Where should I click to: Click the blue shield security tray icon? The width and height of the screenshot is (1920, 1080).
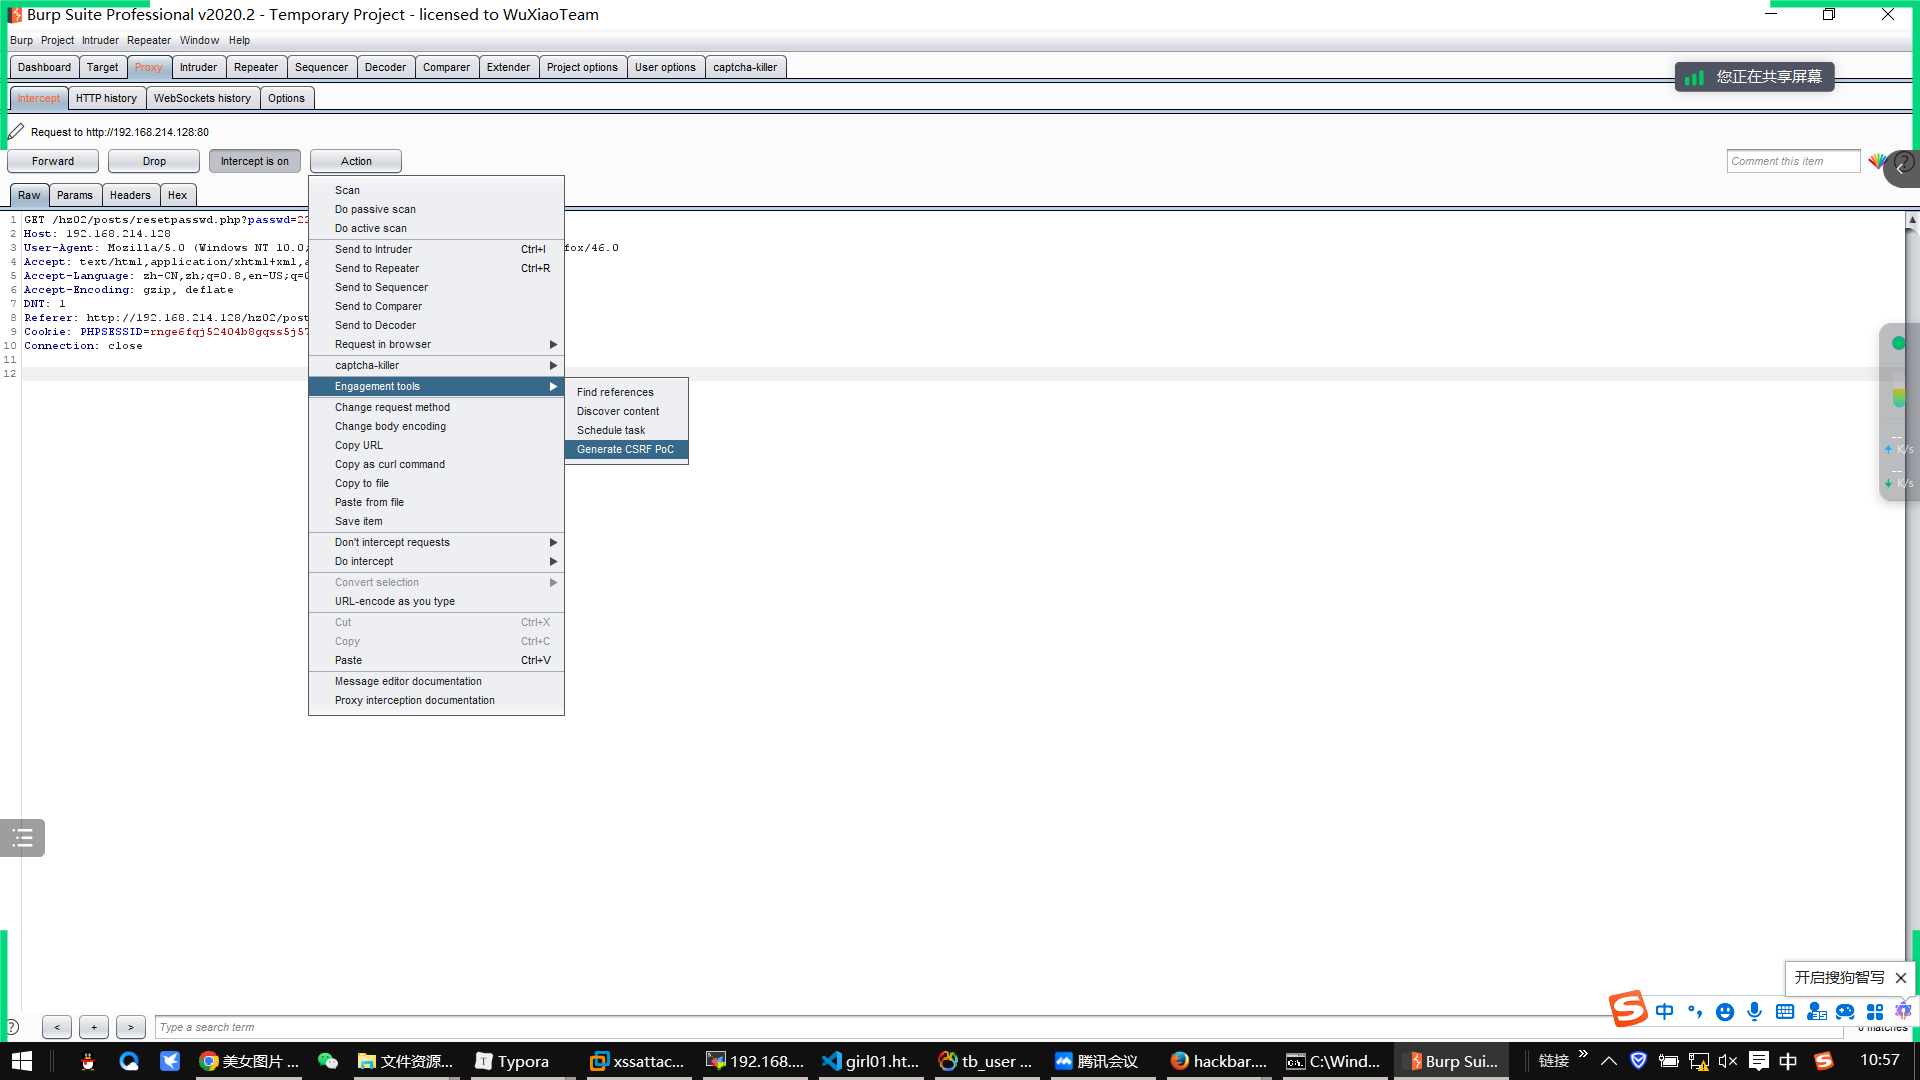click(x=1638, y=1061)
